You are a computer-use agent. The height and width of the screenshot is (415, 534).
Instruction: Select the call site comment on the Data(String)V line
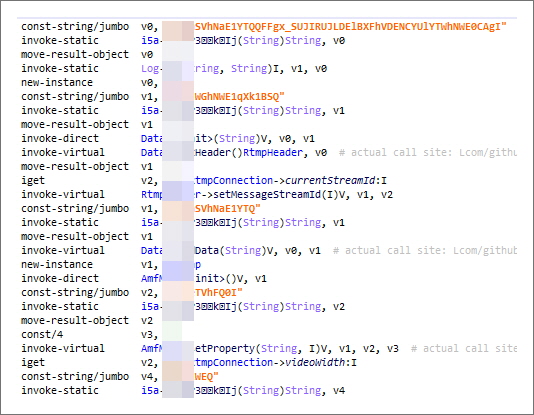(425, 251)
